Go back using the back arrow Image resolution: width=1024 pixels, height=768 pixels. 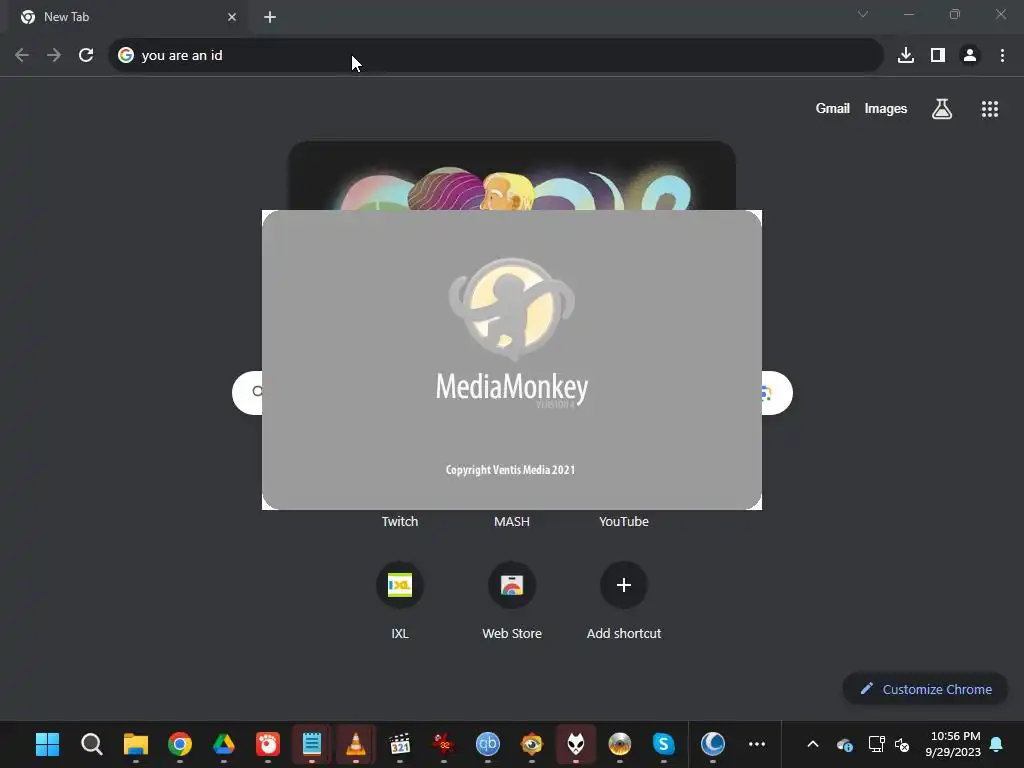pyautogui.click(x=22, y=56)
